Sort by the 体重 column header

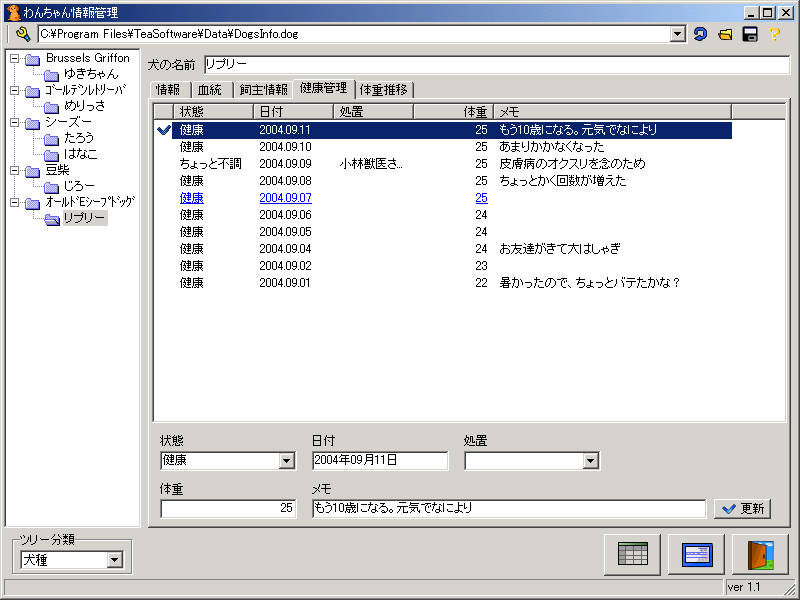(453, 111)
